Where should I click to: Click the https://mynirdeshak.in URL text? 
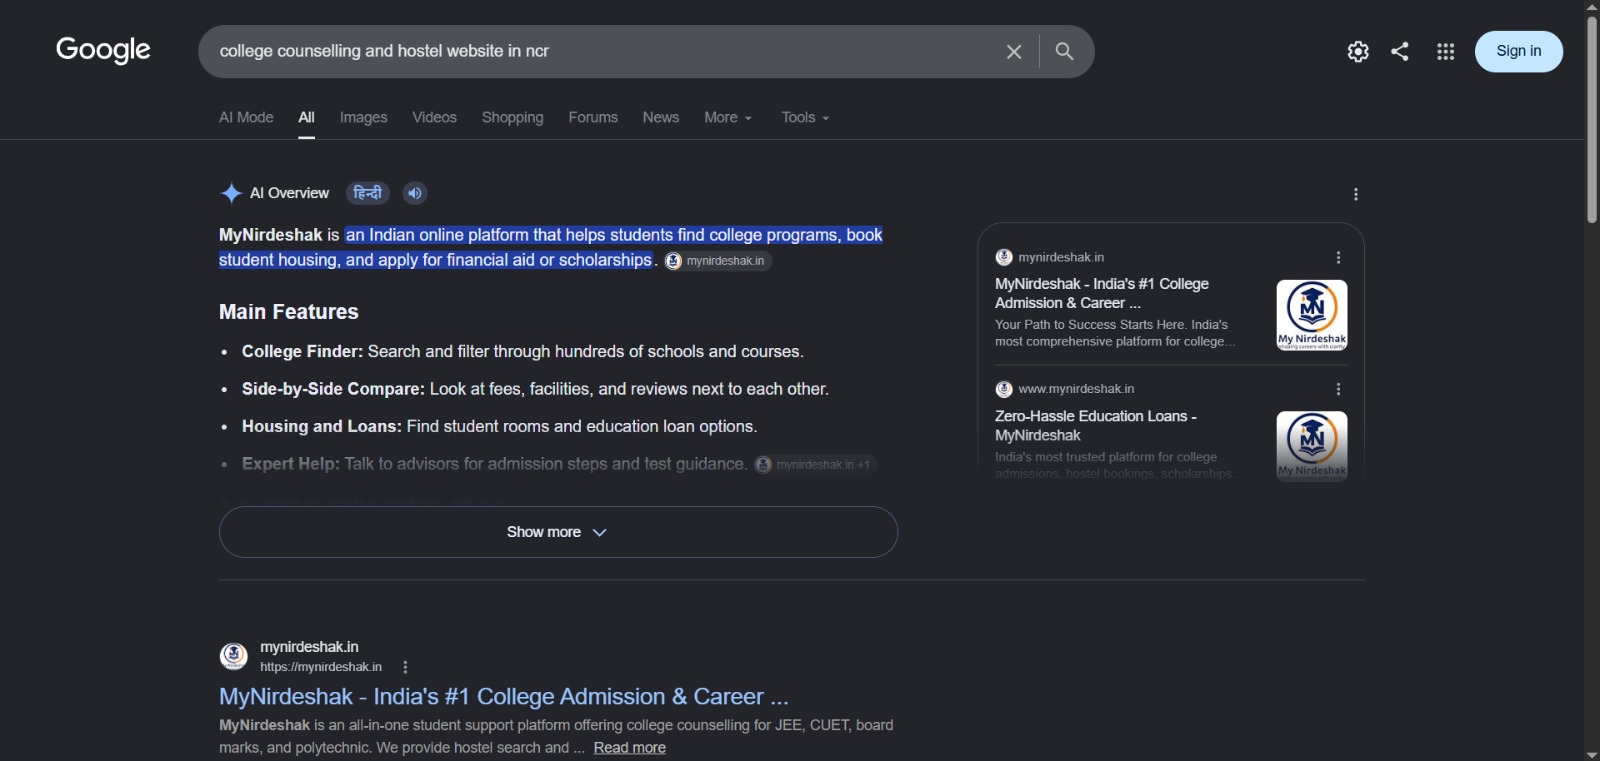tap(321, 667)
